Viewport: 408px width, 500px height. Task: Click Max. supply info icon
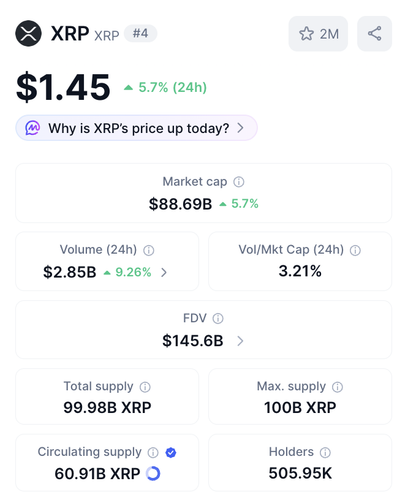[337, 387]
